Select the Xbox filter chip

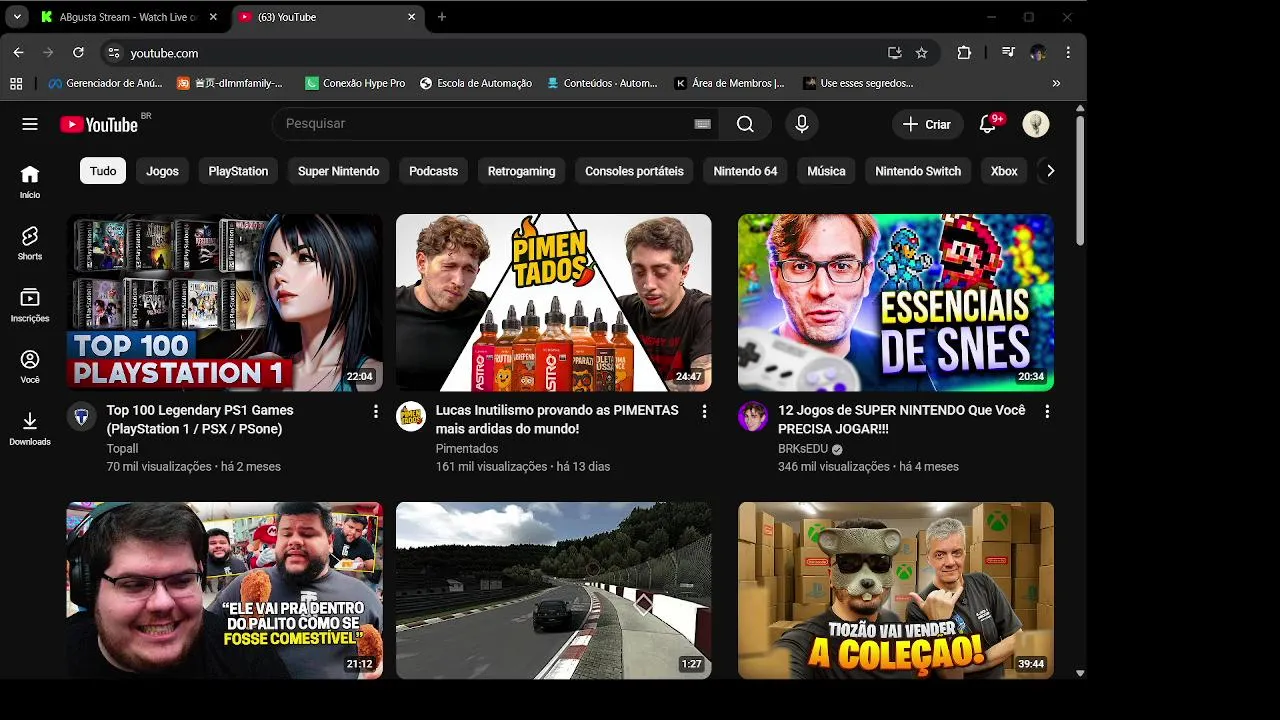point(1004,171)
